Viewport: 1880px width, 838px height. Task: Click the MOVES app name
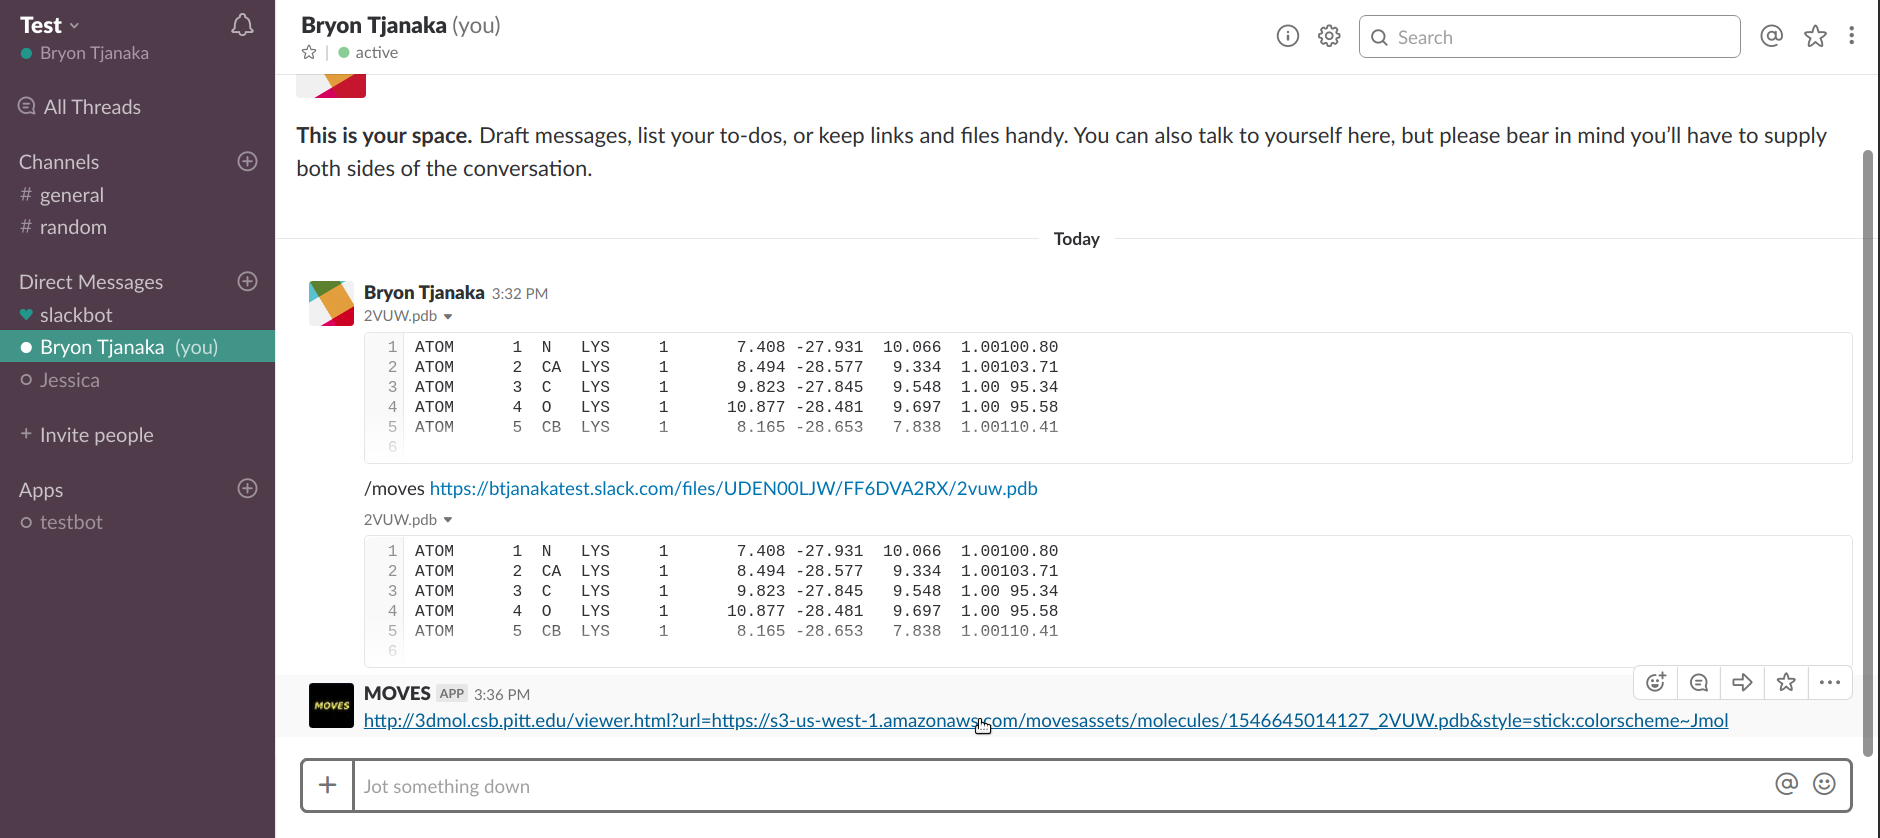[x=397, y=693]
